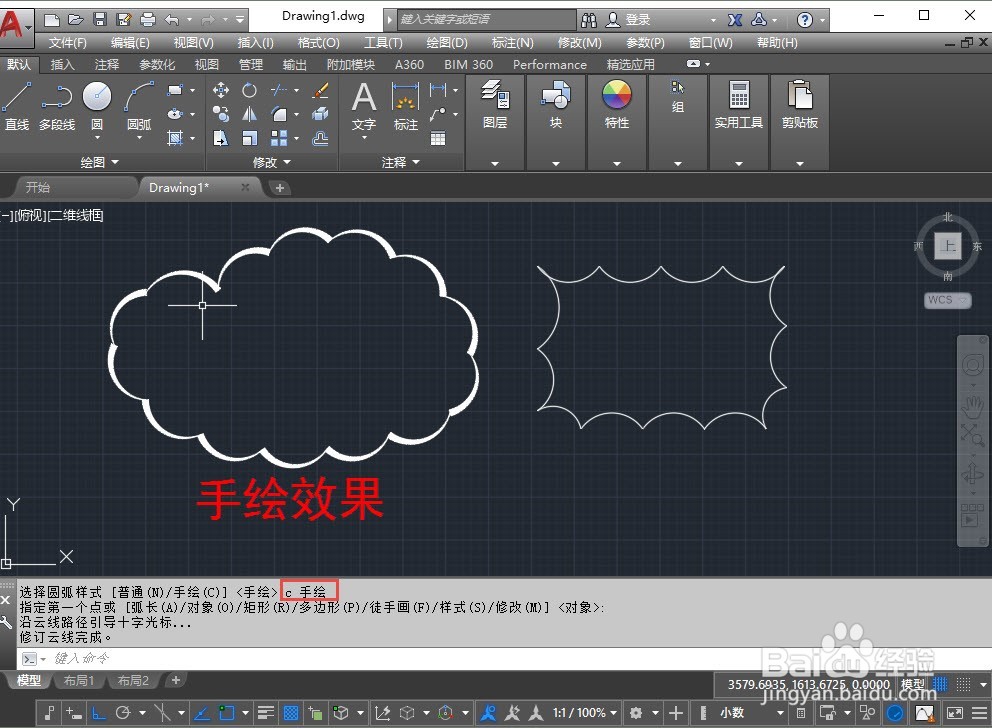
Task: Open the customization menu in status bar
Action: (979, 713)
